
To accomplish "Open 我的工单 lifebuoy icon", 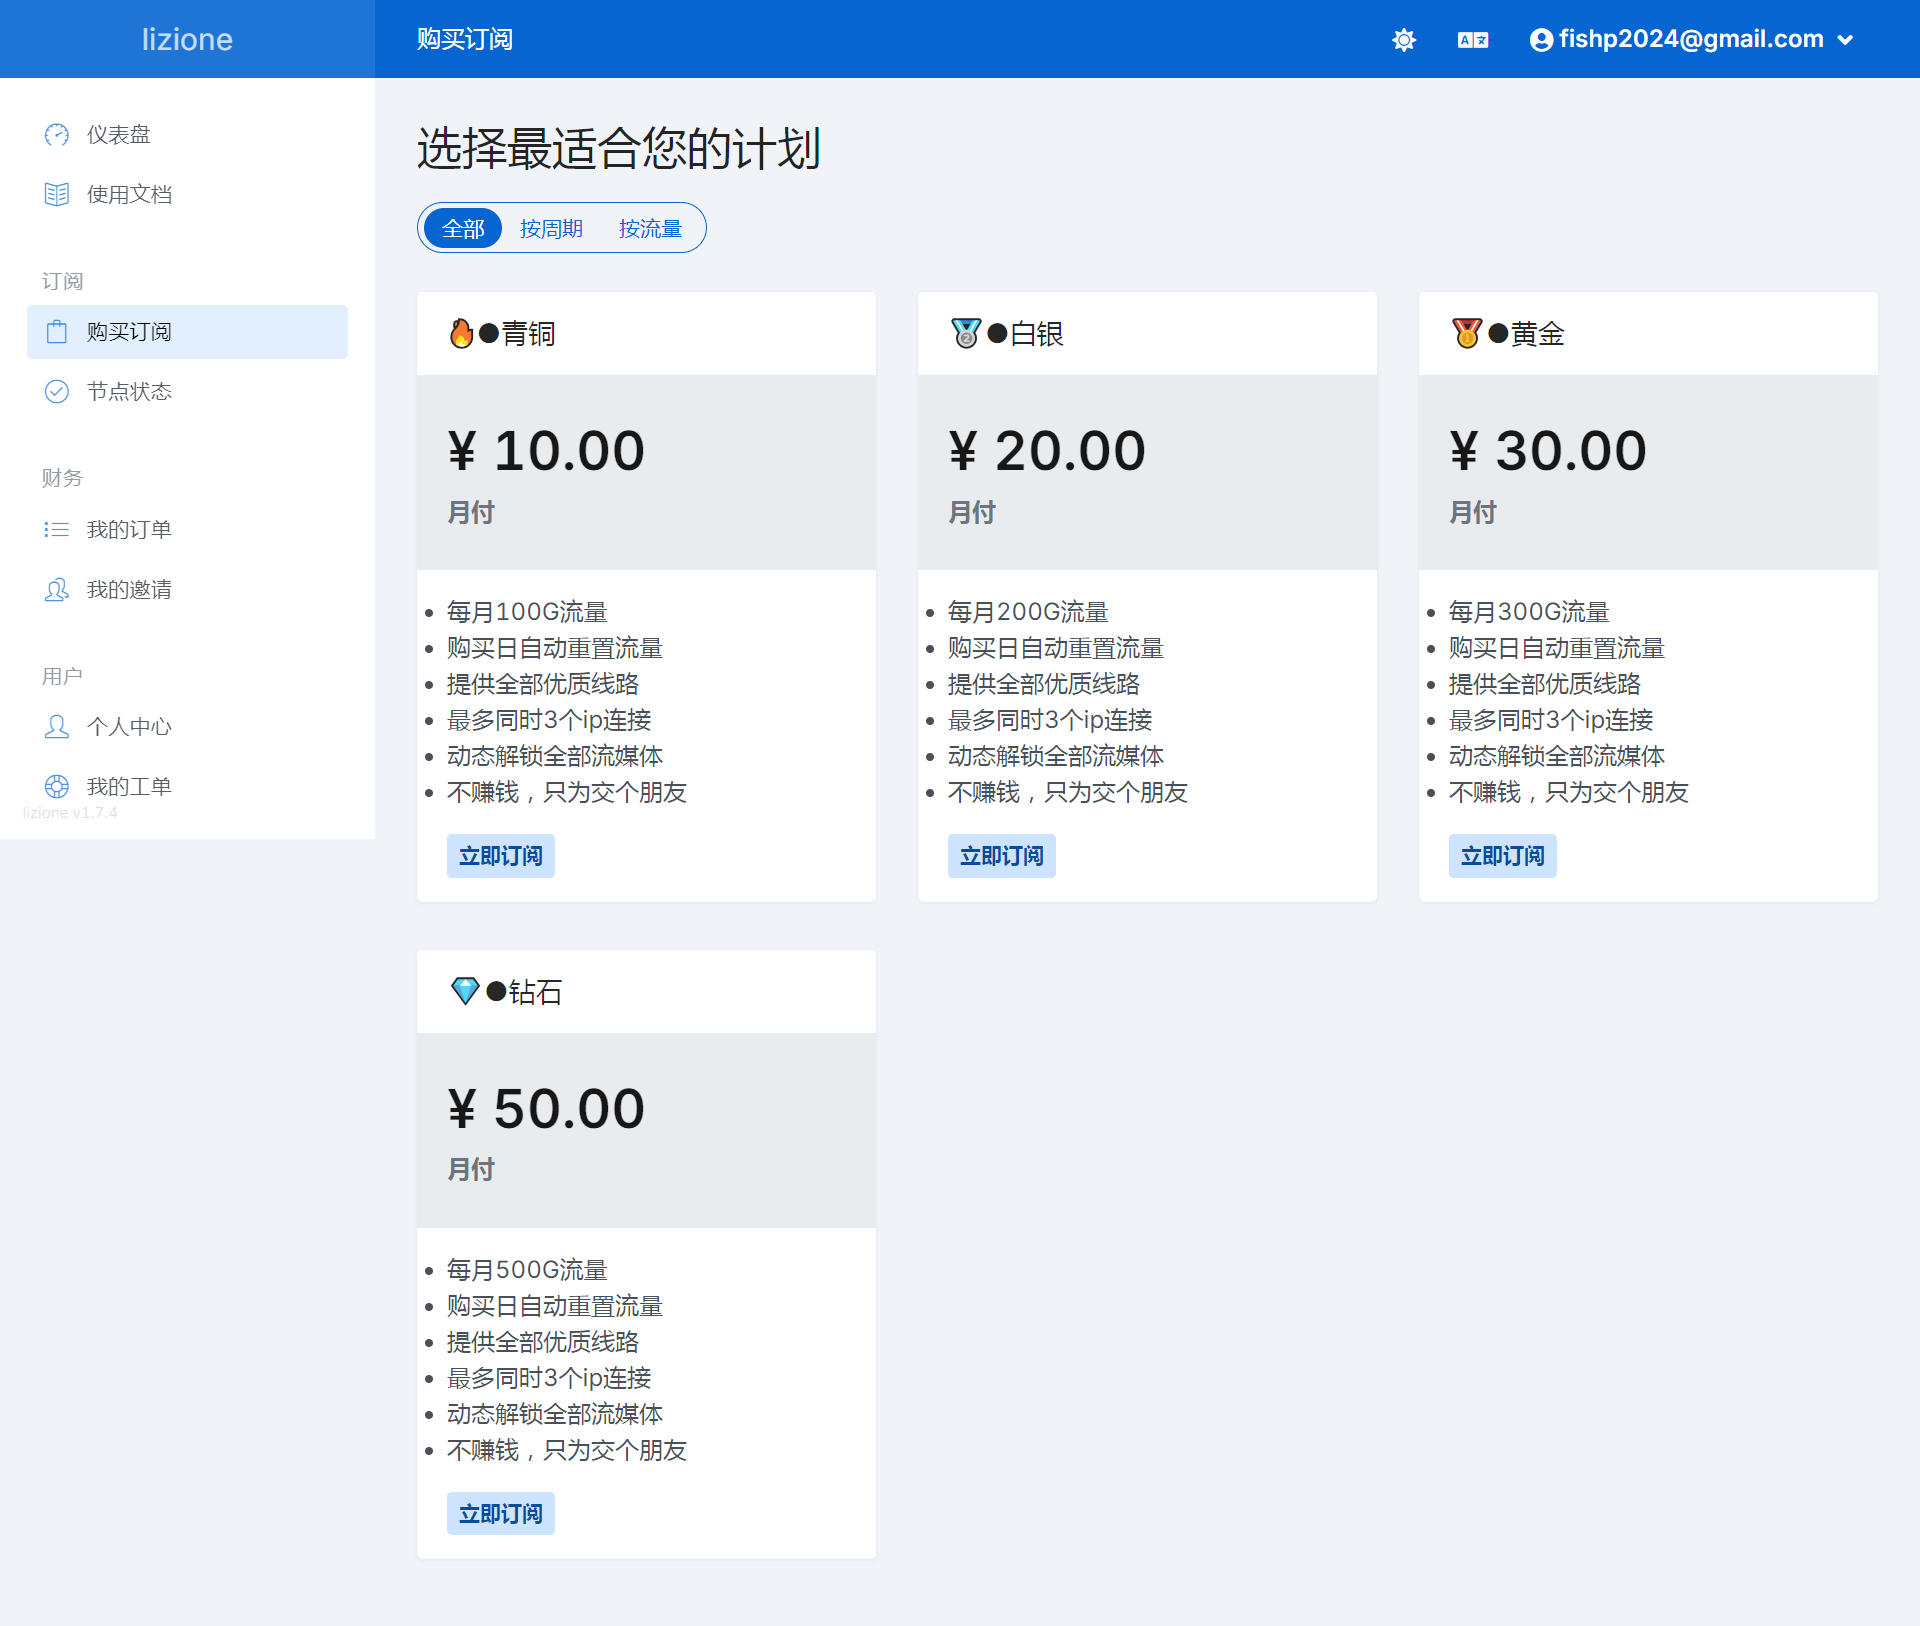I will 57,786.
